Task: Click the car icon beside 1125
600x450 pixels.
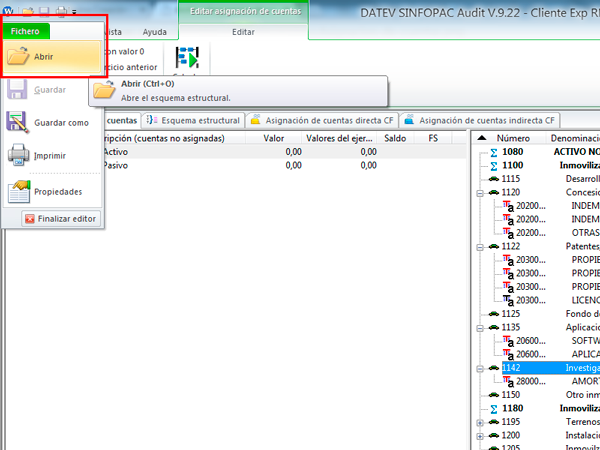Action: [x=494, y=314]
